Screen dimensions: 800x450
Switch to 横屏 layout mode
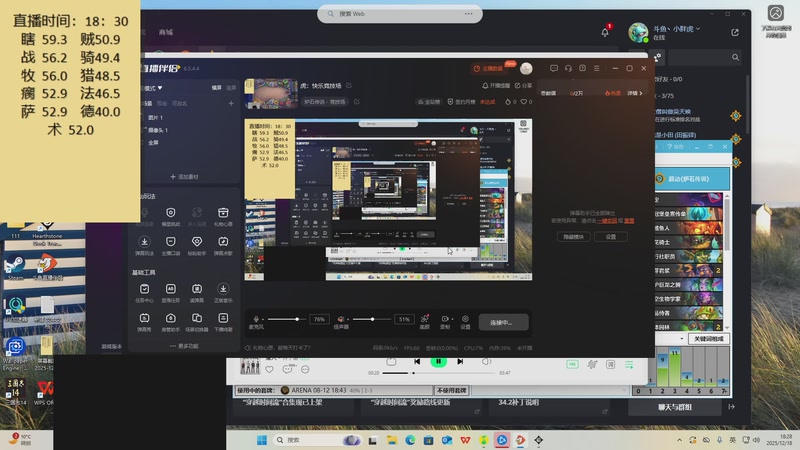tap(217, 88)
